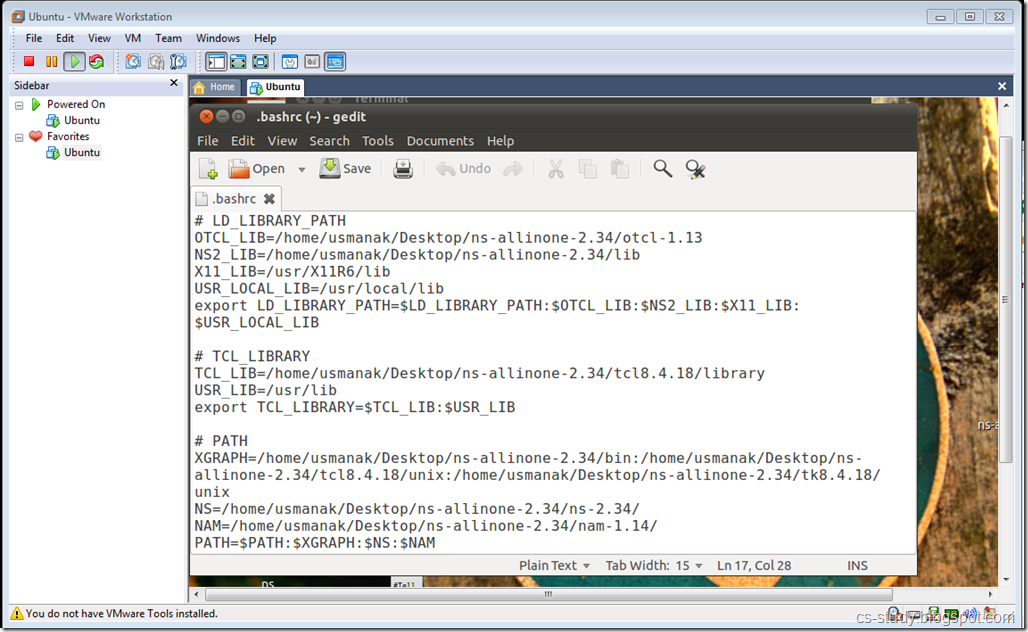Undo the last edit in gedit
1028x632 pixels.
(x=464, y=169)
